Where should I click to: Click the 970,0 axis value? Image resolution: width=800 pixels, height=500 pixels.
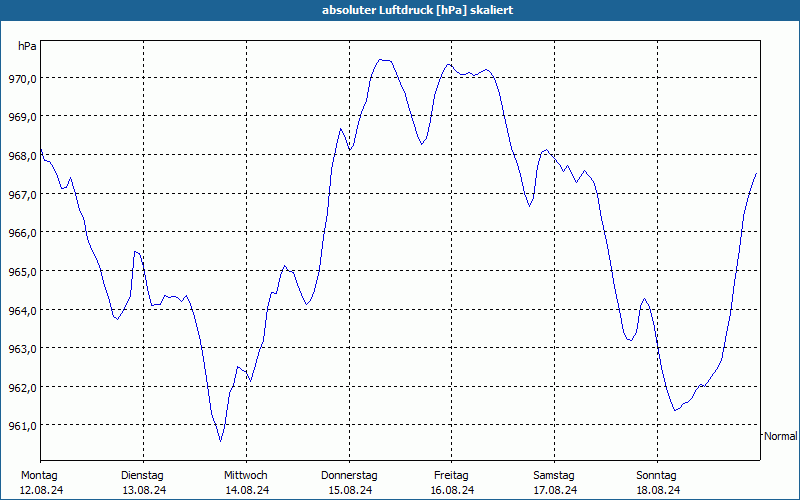tap(21, 79)
